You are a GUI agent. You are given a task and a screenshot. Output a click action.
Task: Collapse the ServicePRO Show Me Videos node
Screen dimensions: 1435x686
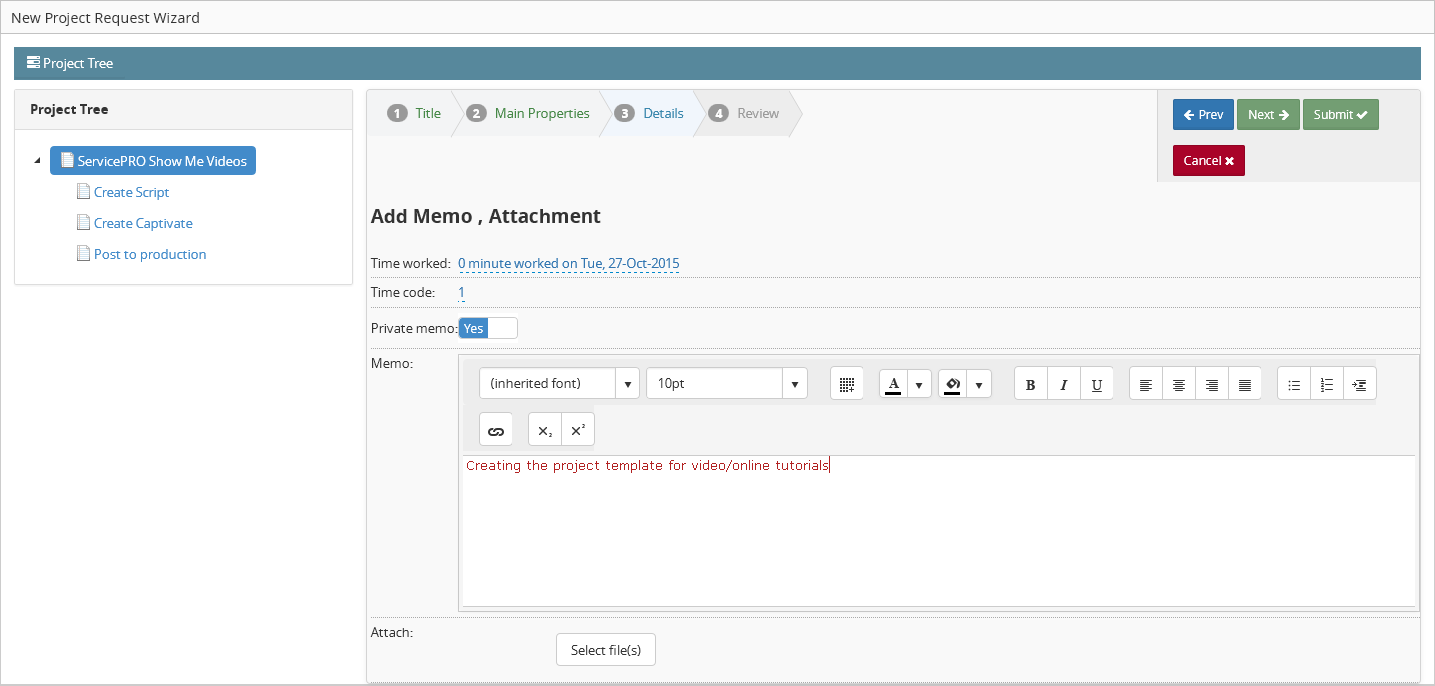[37, 161]
